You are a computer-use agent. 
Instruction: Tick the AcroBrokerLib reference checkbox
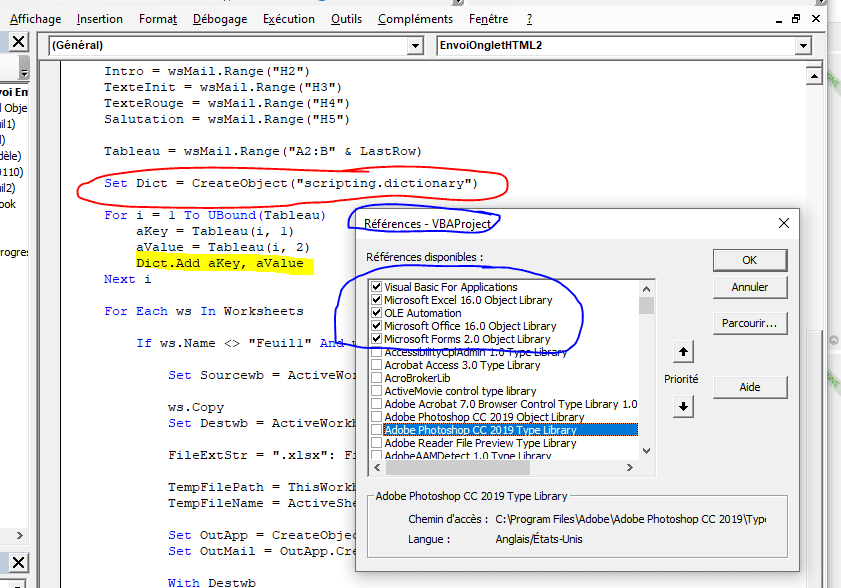tap(376, 378)
